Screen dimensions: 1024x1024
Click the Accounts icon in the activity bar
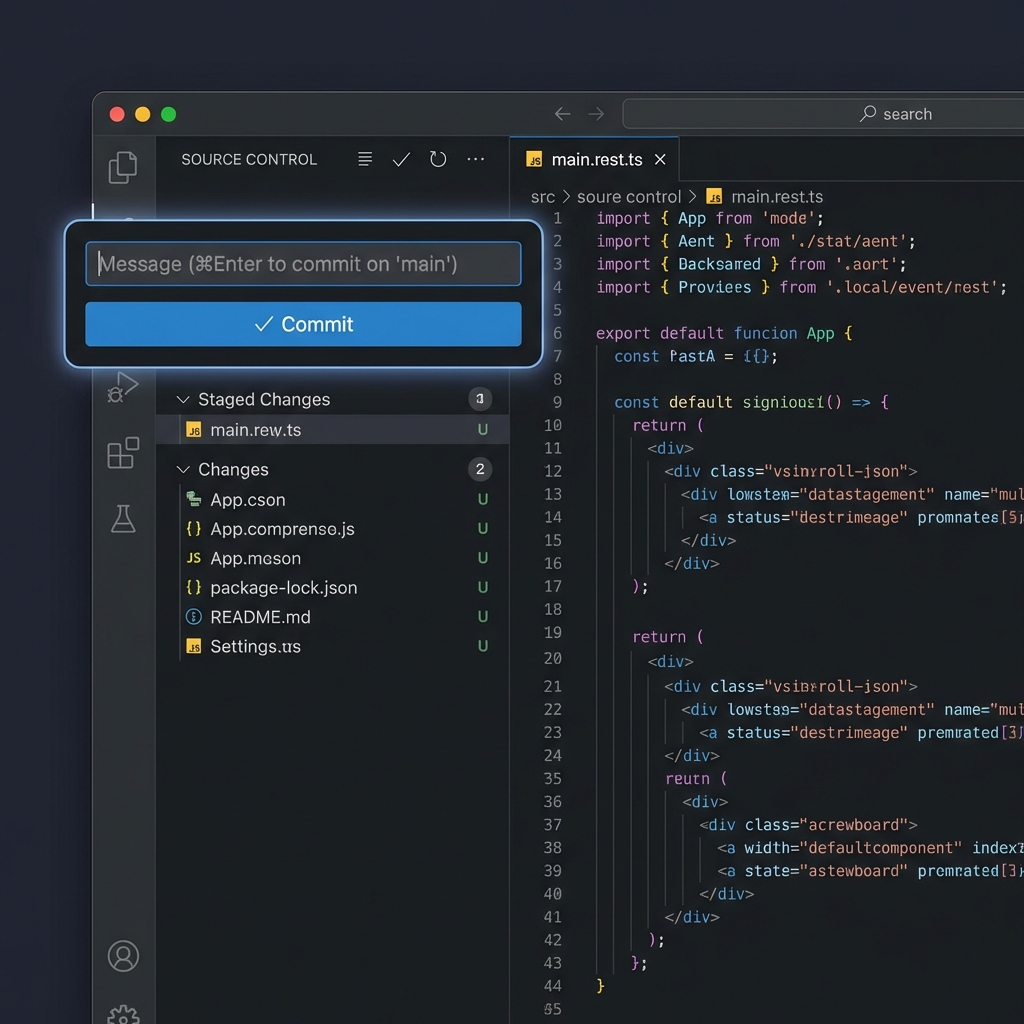122,957
